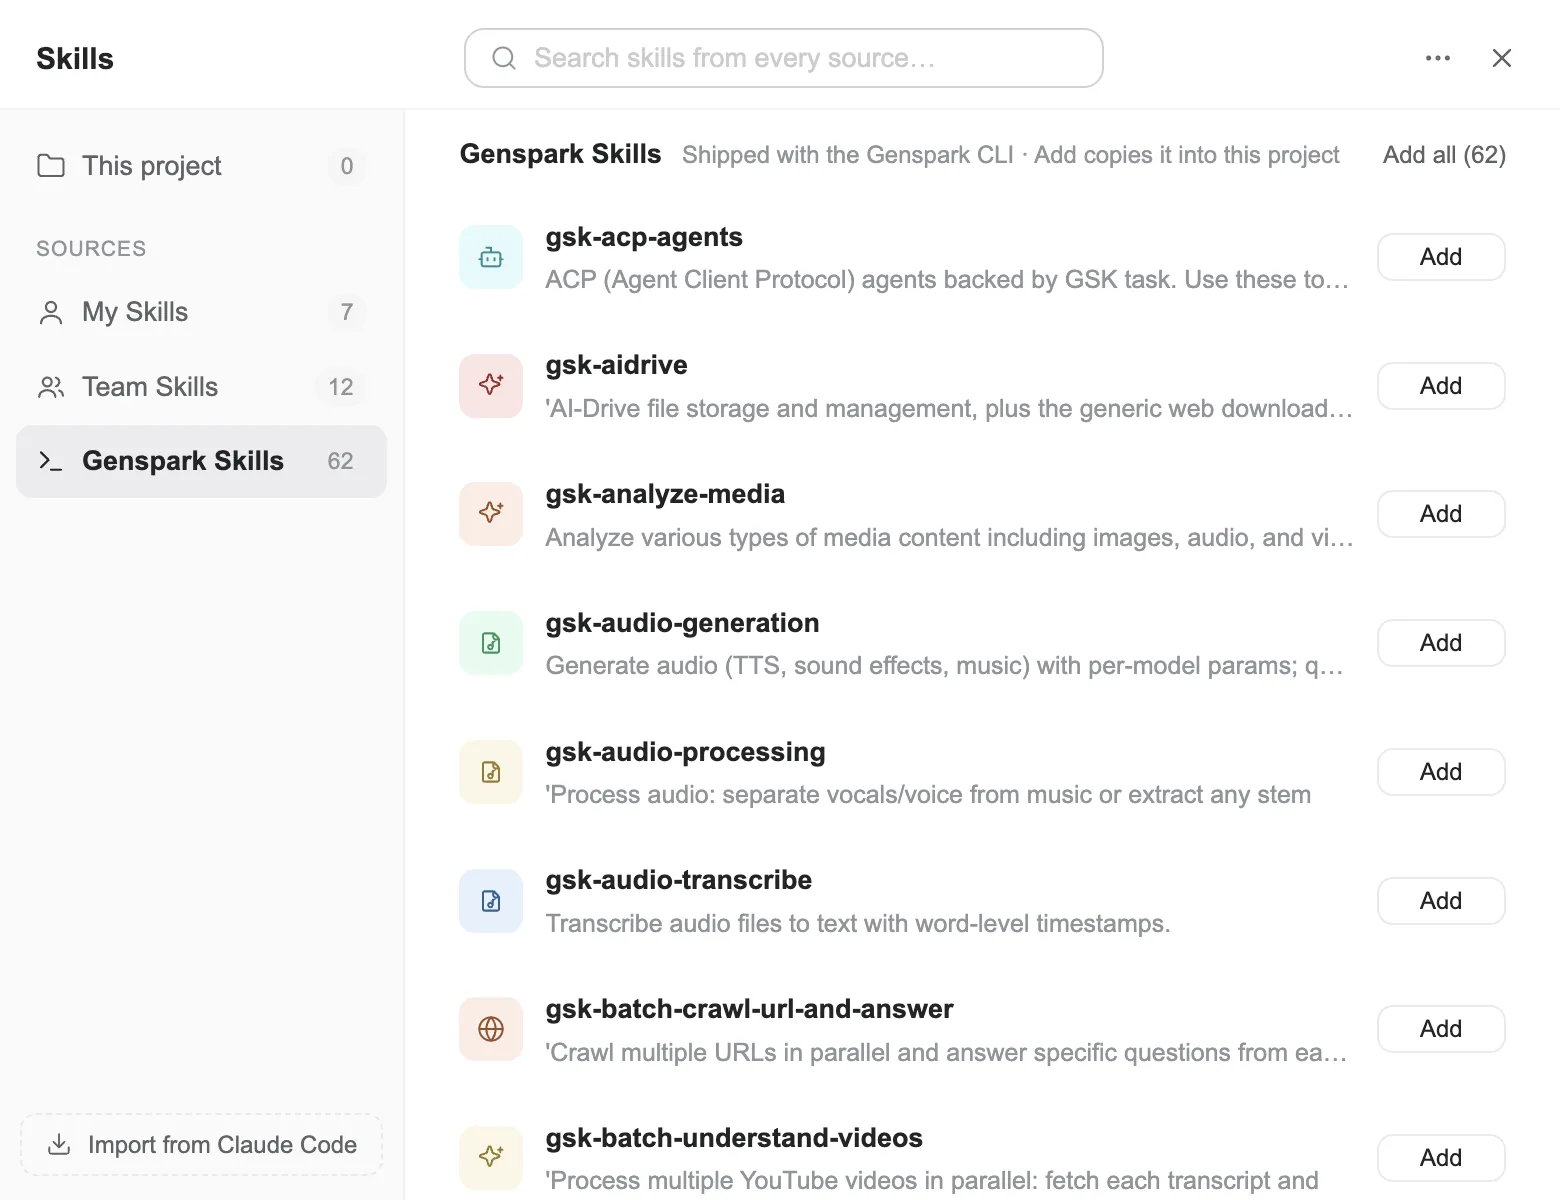1560x1200 pixels.
Task: Add the gsk-audio-processing skill
Action: (x=1441, y=772)
